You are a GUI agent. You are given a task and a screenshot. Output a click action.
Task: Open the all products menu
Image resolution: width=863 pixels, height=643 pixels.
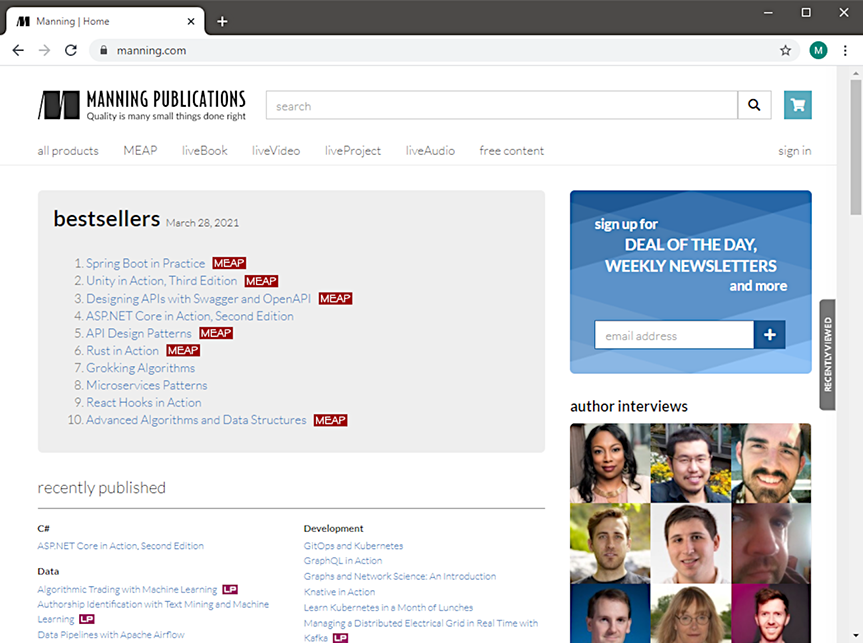[x=68, y=151]
